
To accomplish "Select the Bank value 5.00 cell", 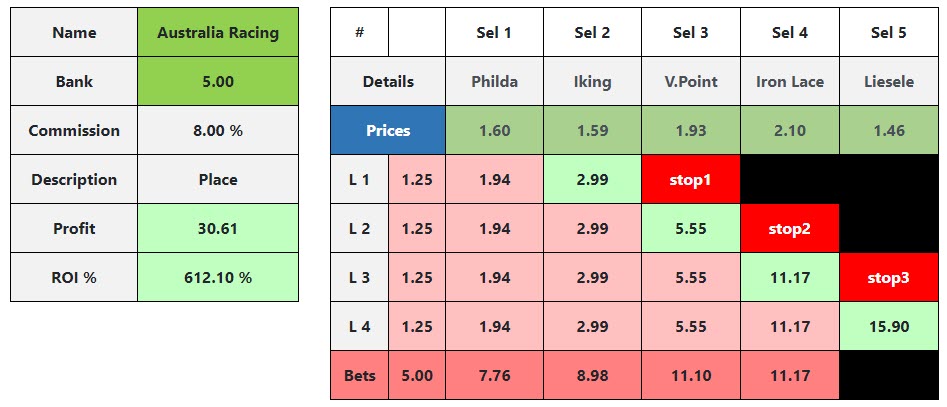I will click(218, 82).
